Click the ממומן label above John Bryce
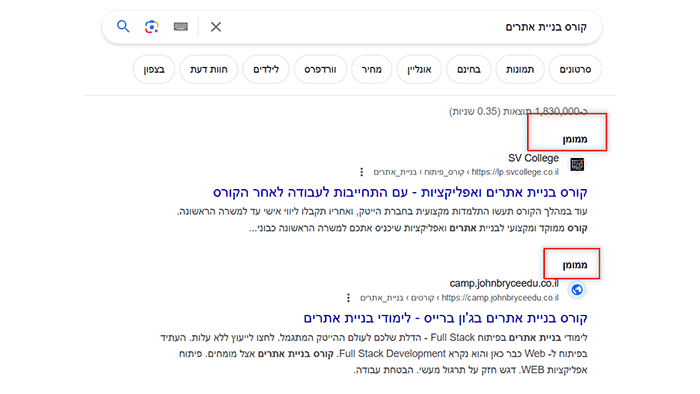This screenshot has height=394, width=700. pos(575,265)
